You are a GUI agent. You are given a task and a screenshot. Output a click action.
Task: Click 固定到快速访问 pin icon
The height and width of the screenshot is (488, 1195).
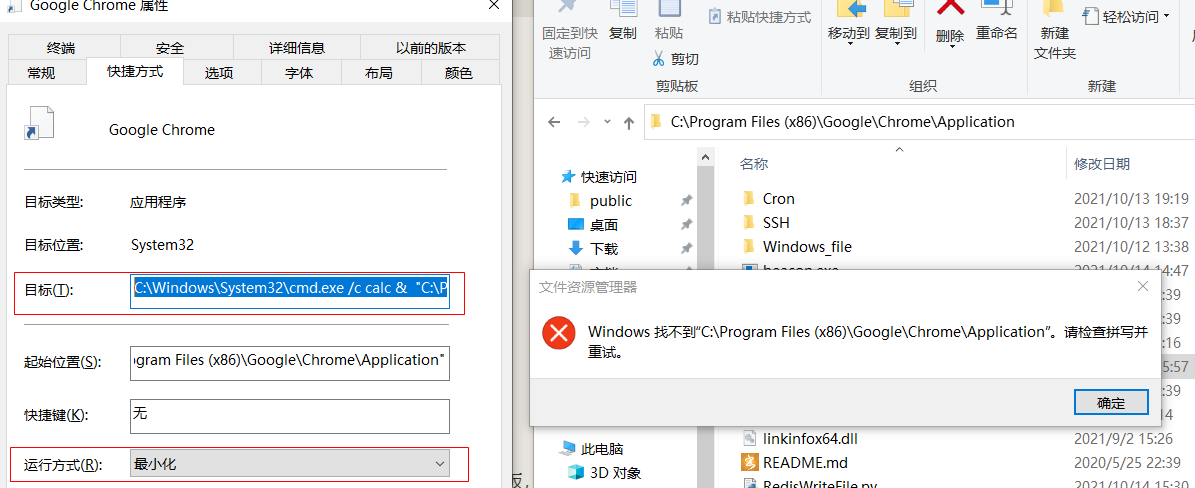pyautogui.click(x=569, y=8)
